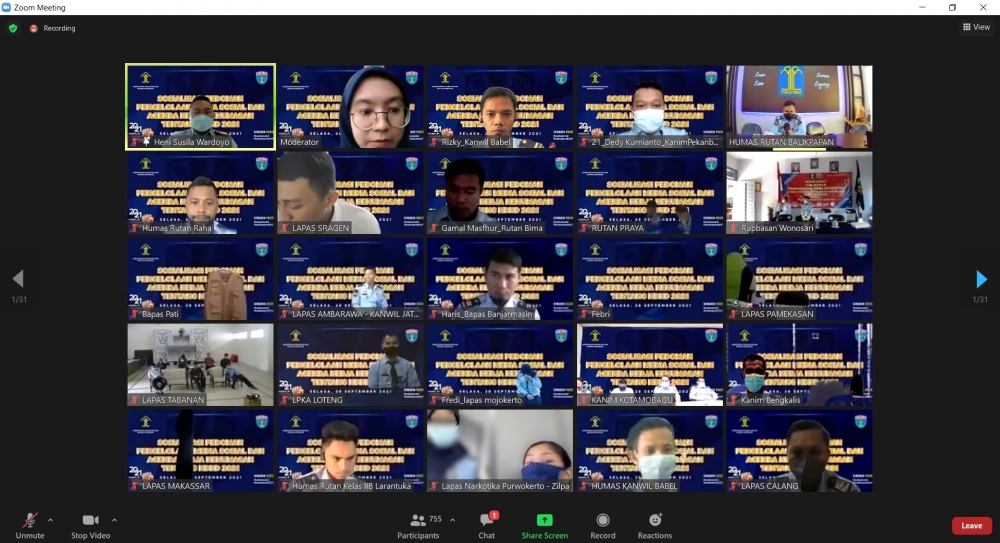This screenshot has width=1000, height=543.
Task: Open the View layout menu
Action: point(975,27)
